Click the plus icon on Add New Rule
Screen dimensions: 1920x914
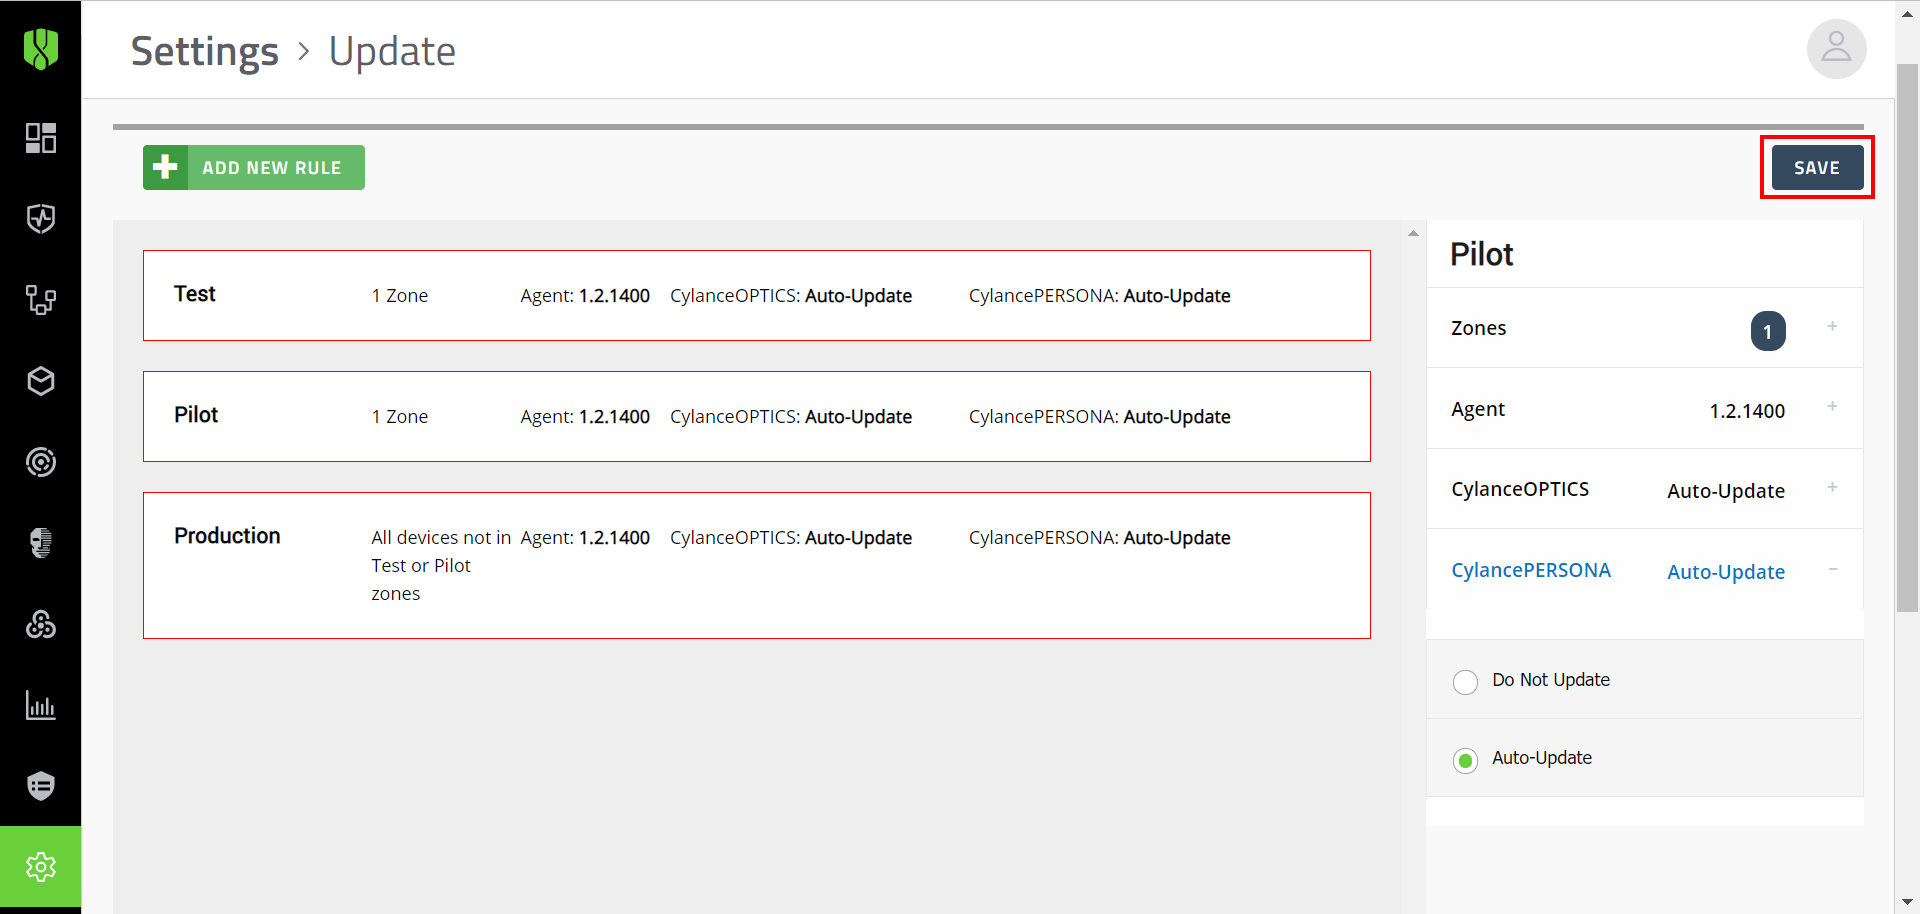(165, 167)
